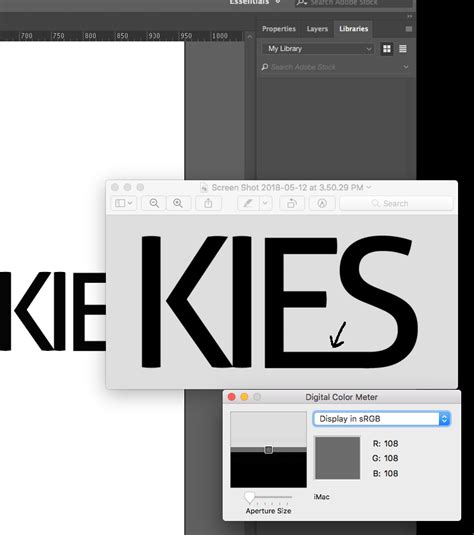Image resolution: width=474 pixels, height=535 pixels.
Task: Expand the library search options chevron
Action: tap(406, 67)
